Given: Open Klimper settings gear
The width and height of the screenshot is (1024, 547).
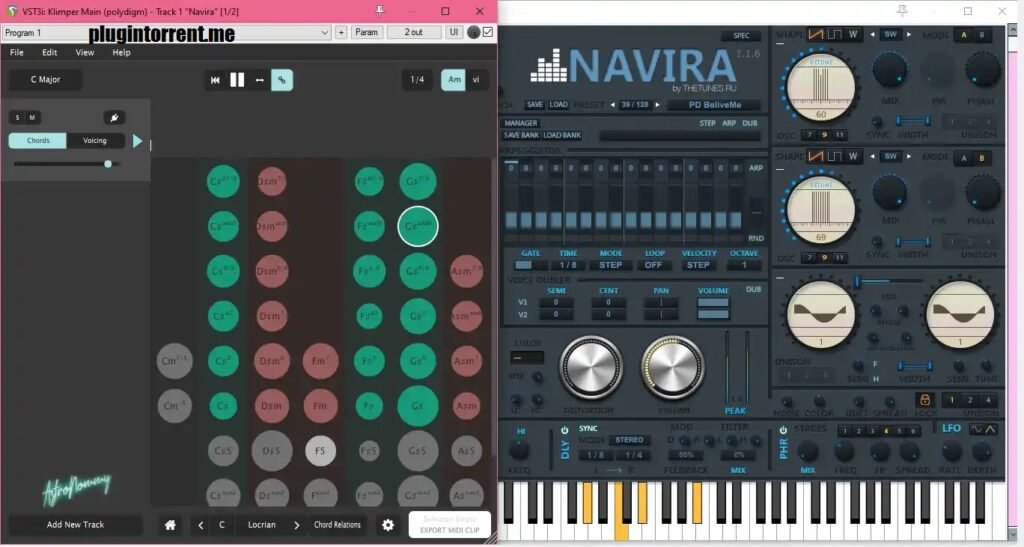Looking at the screenshot, I should [388, 525].
